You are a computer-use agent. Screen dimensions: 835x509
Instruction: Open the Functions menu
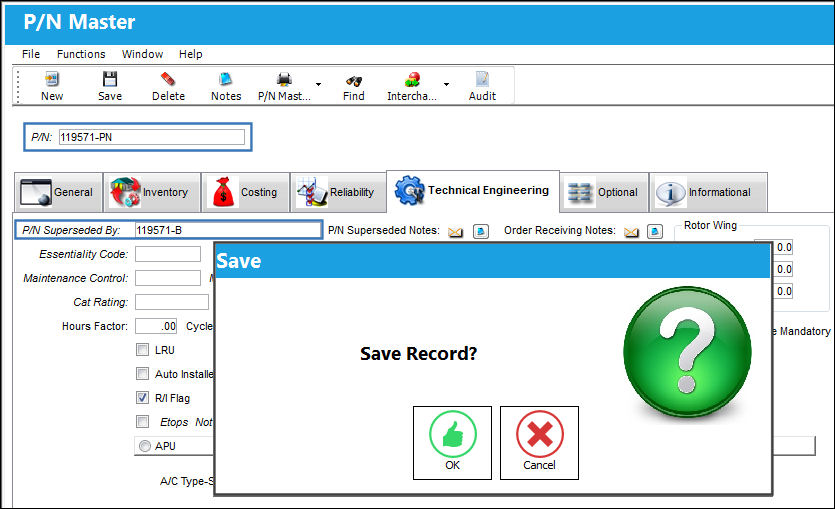tap(81, 54)
